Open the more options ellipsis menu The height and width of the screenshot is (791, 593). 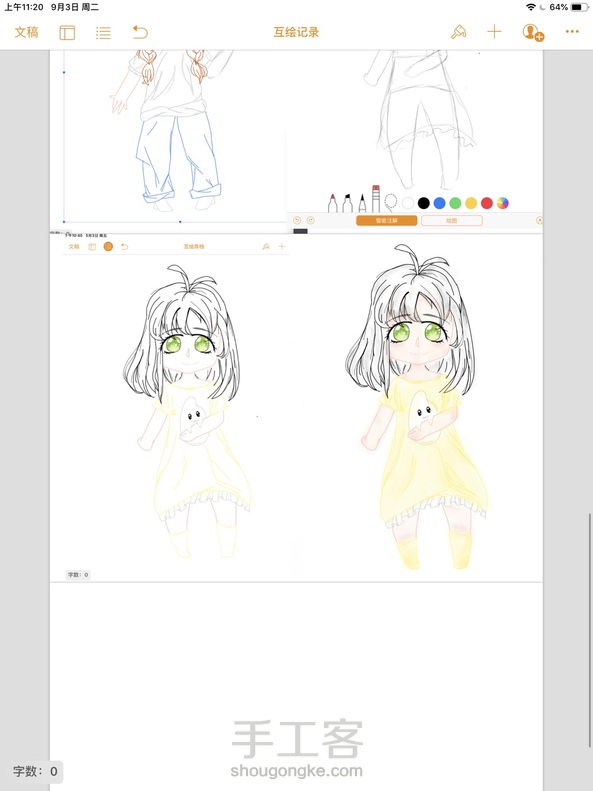pyautogui.click(x=572, y=32)
